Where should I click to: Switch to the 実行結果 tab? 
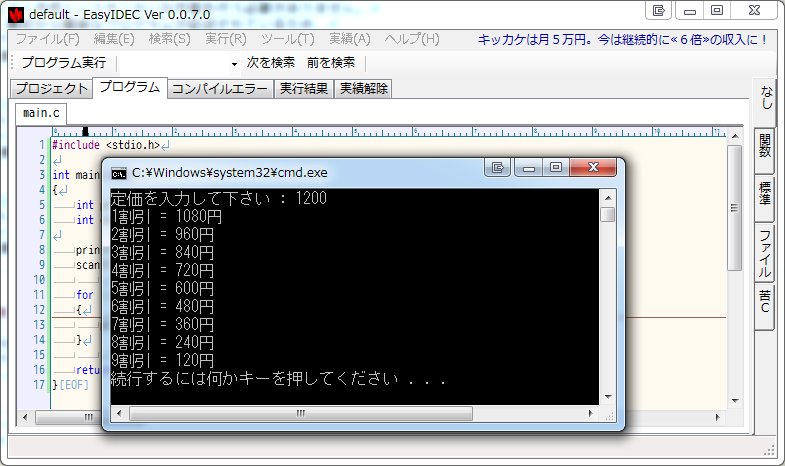coord(303,89)
